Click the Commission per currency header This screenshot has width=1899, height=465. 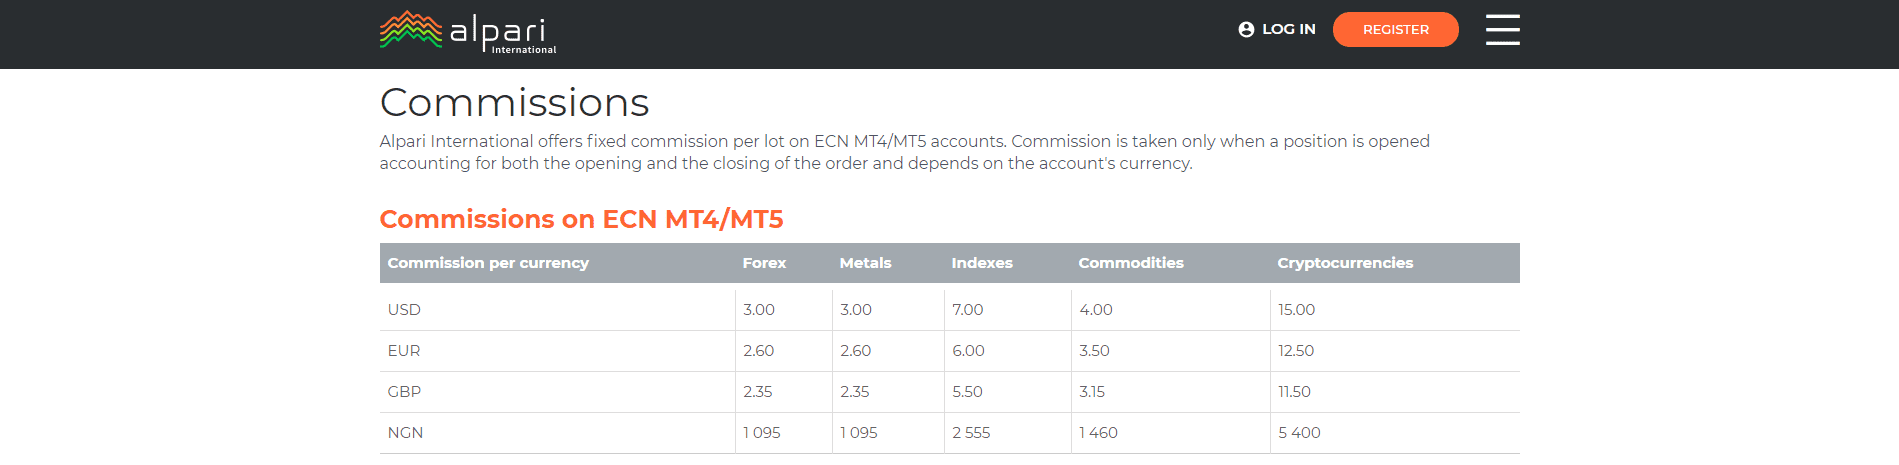pos(488,263)
